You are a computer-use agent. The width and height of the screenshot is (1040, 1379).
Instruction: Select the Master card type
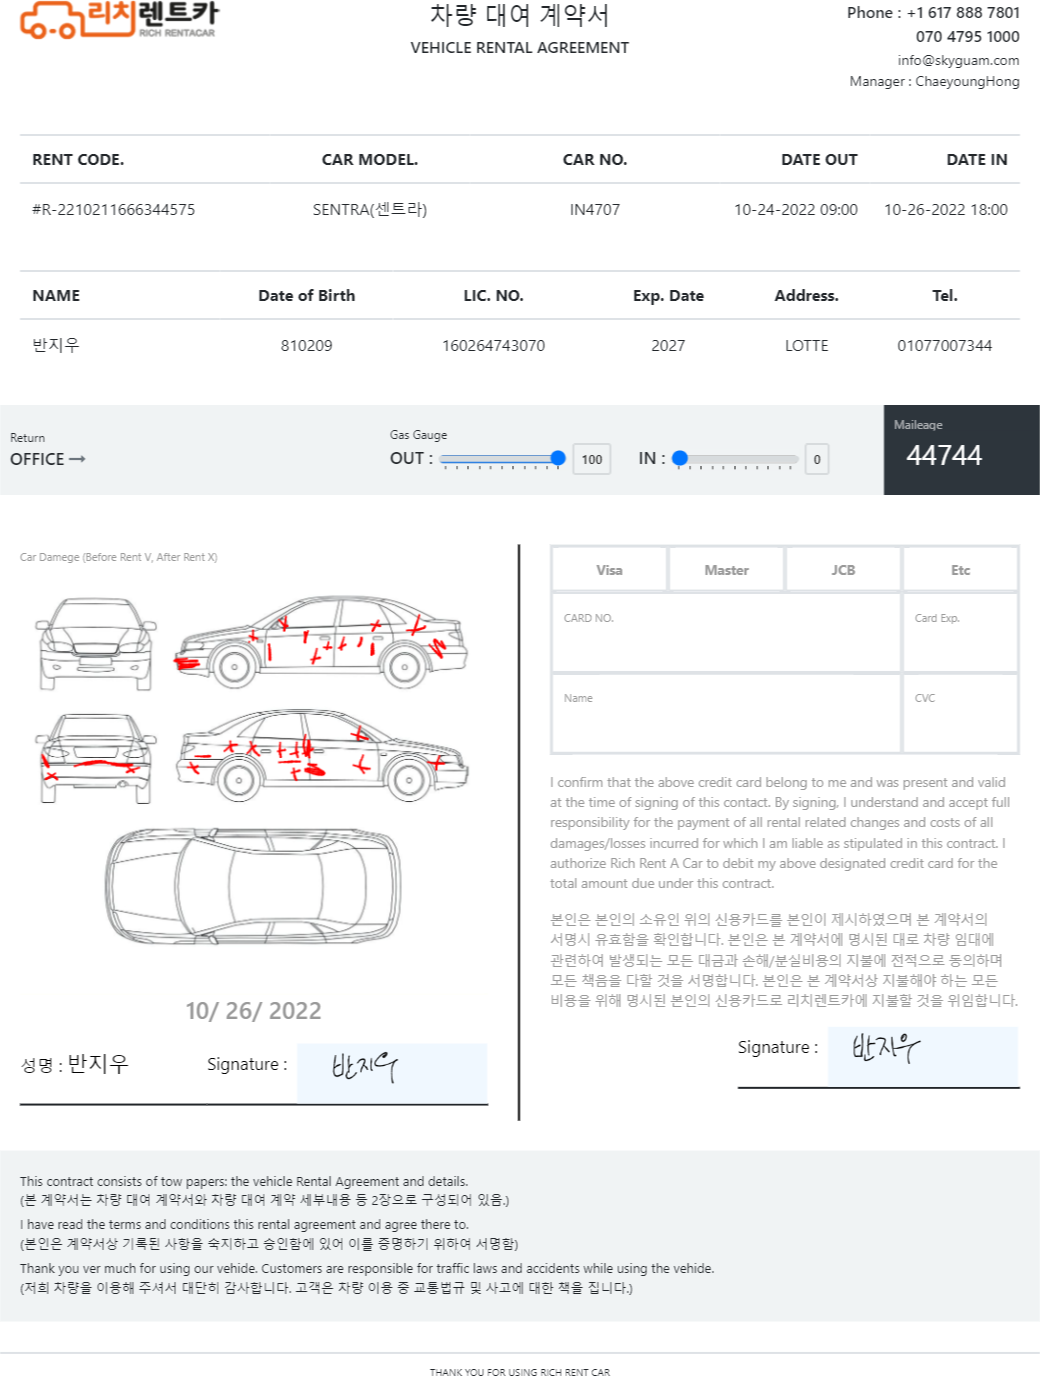pyautogui.click(x=726, y=570)
